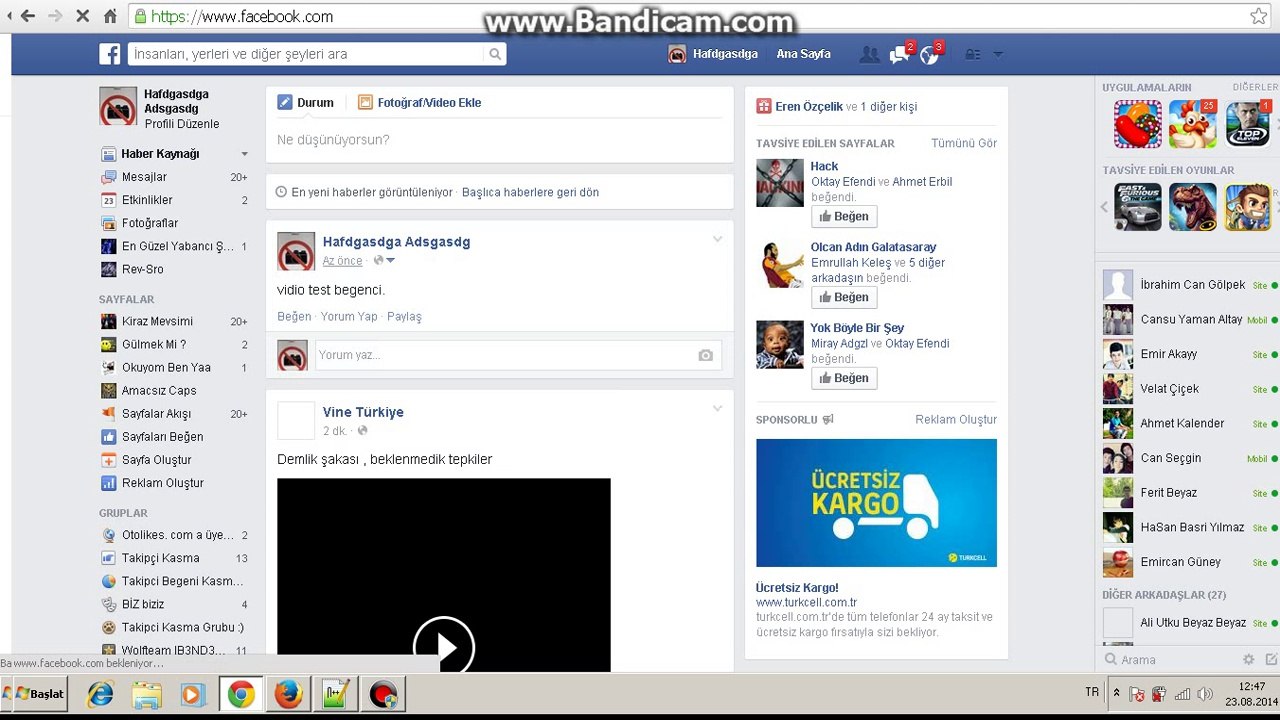Viewport: 1280px width, 720px height.
Task: Click the volume icon in system tray
Action: [x=1205, y=694]
